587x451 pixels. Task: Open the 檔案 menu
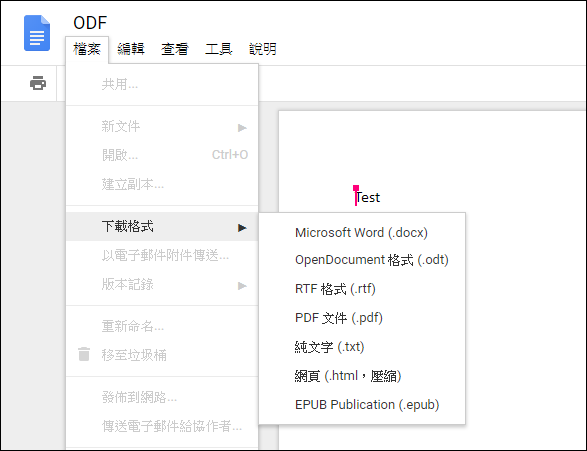(87, 49)
